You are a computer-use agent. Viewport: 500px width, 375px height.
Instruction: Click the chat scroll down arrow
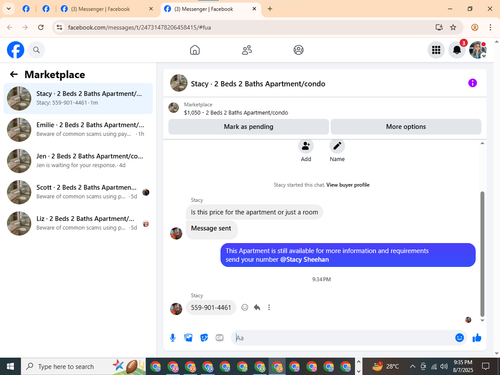tap(482, 320)
